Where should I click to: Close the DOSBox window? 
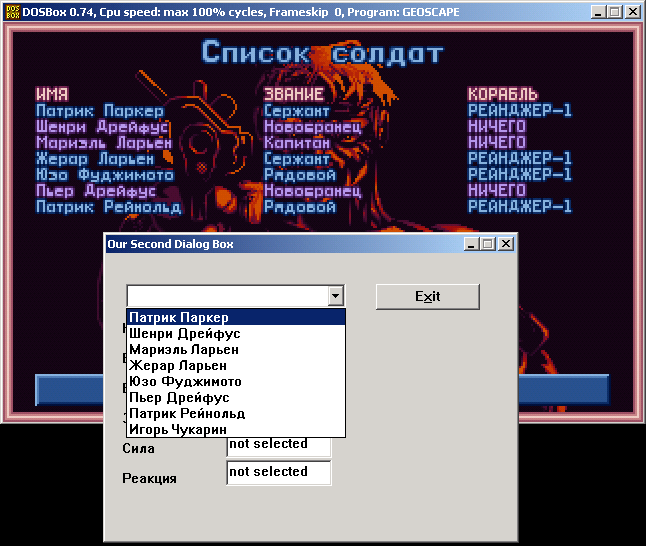coord(632,12)
